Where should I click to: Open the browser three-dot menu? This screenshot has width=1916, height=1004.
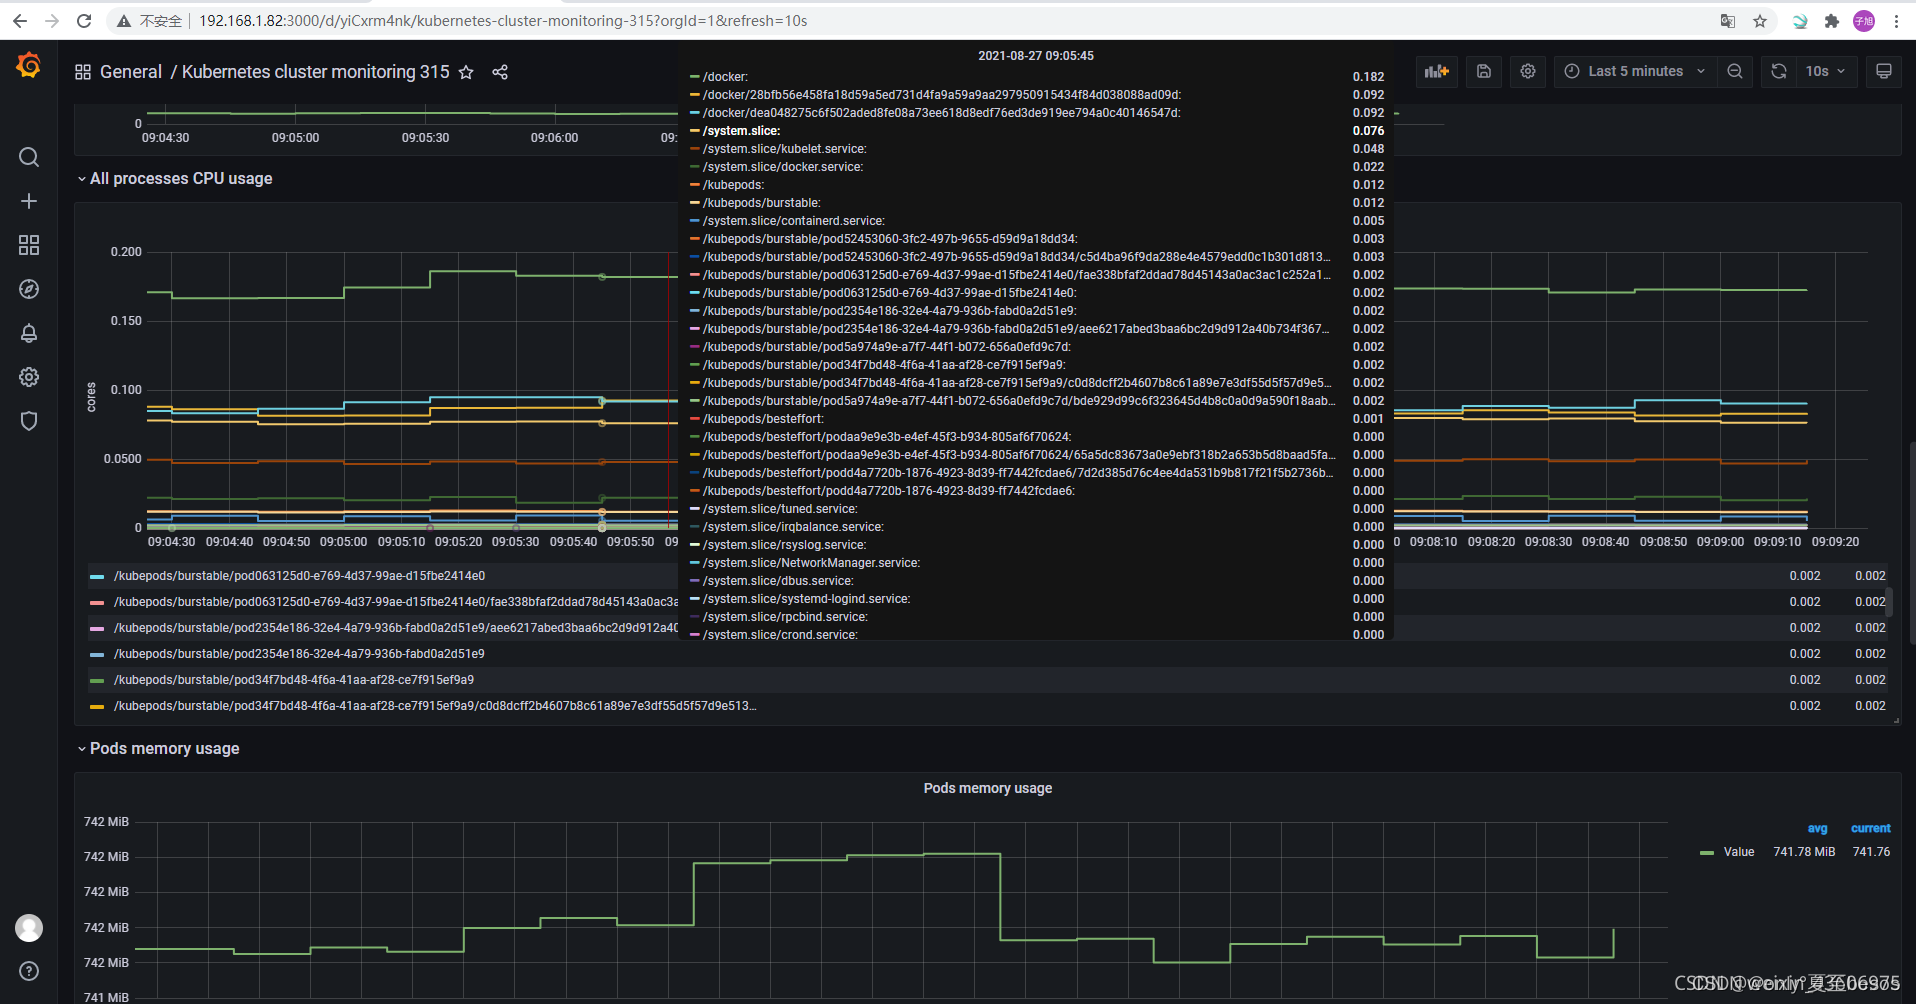click(1896, 21)
